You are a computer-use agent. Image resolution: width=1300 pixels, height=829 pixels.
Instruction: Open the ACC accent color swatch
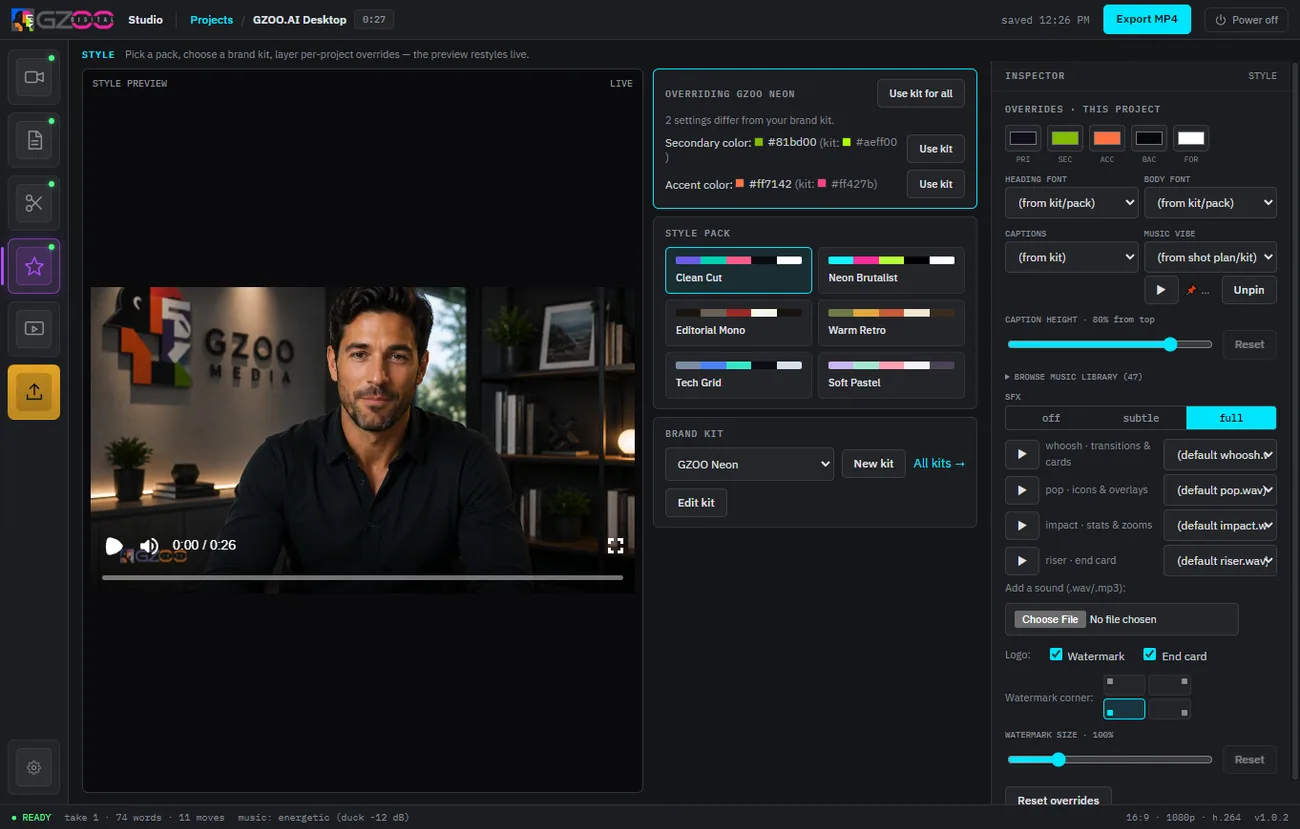click(1107, 138)
